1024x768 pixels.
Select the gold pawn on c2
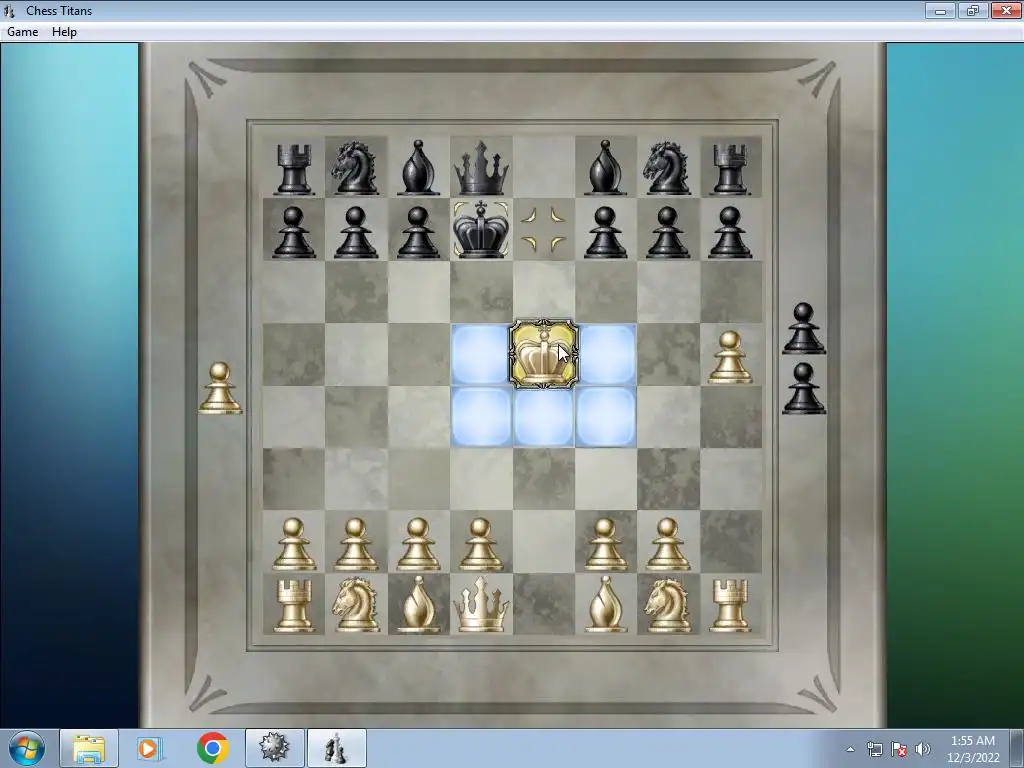point(418,544)
